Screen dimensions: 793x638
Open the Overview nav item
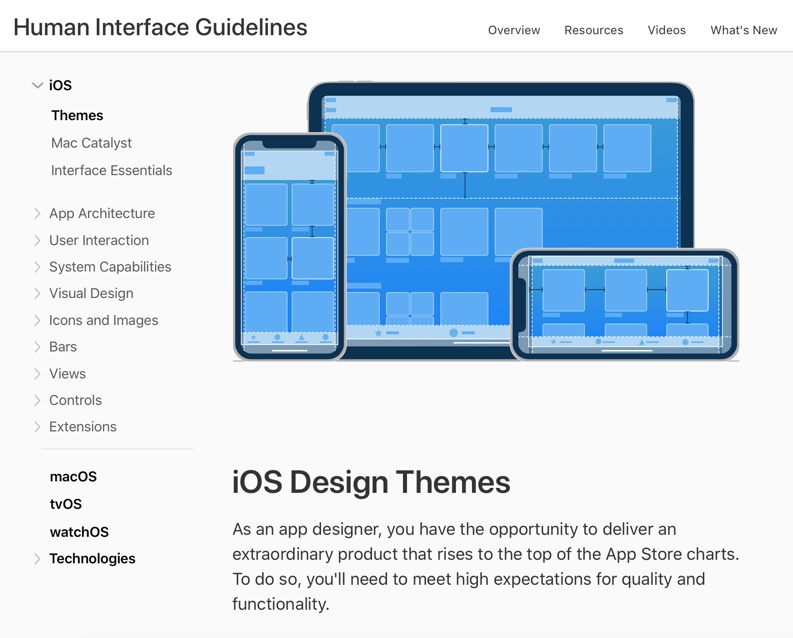point(514,30)
